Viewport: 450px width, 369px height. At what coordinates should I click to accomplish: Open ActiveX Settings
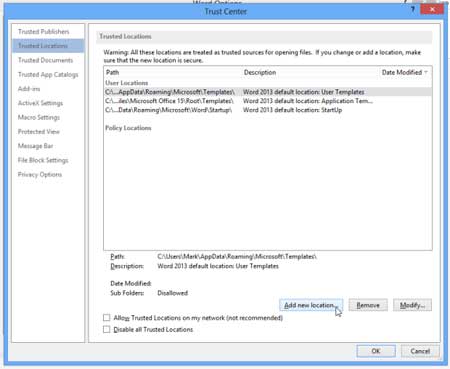point(40,103)
